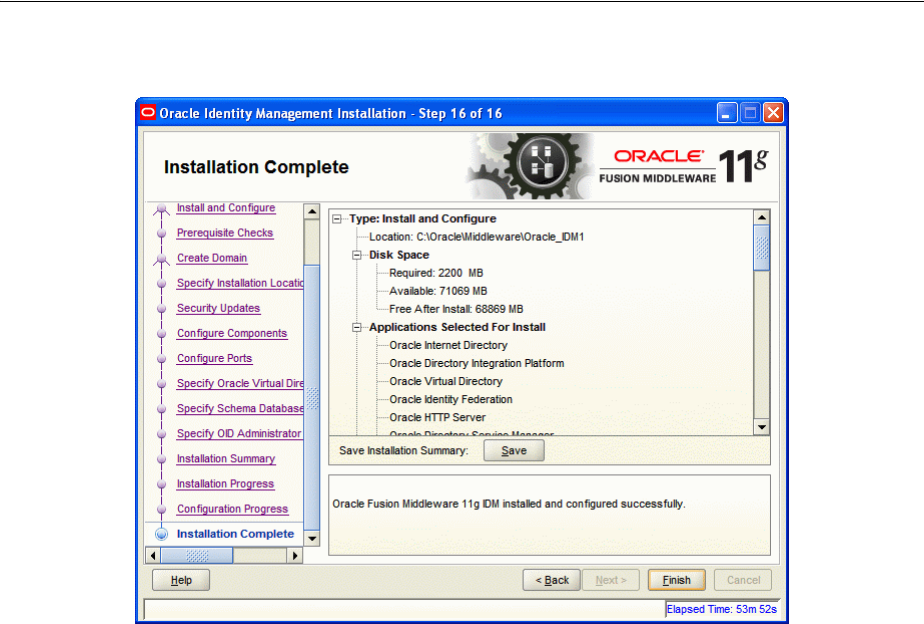Screen dimensions: 924x624
Task: Click the Oracle icon in title bar
Action: click(x=148, y=113)
